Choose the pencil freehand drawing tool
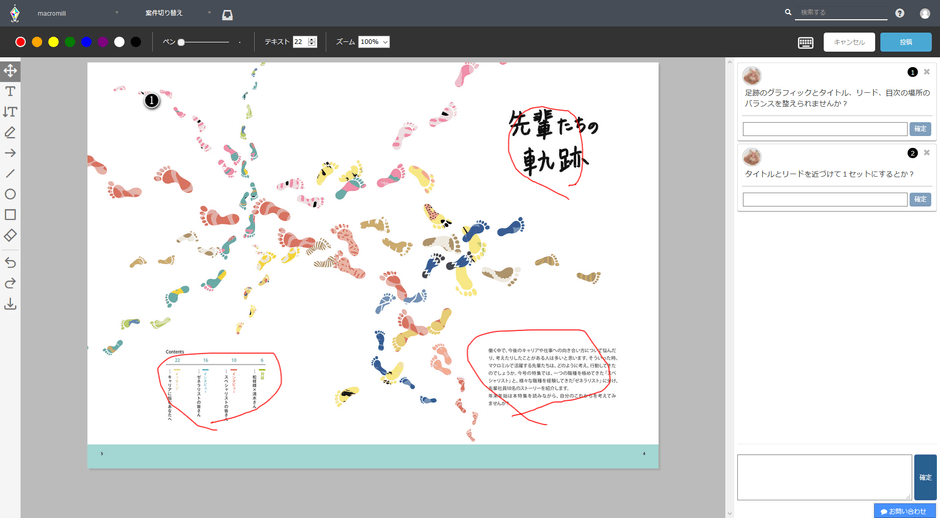Screen dimensions: 940x518 coord(10,132)
